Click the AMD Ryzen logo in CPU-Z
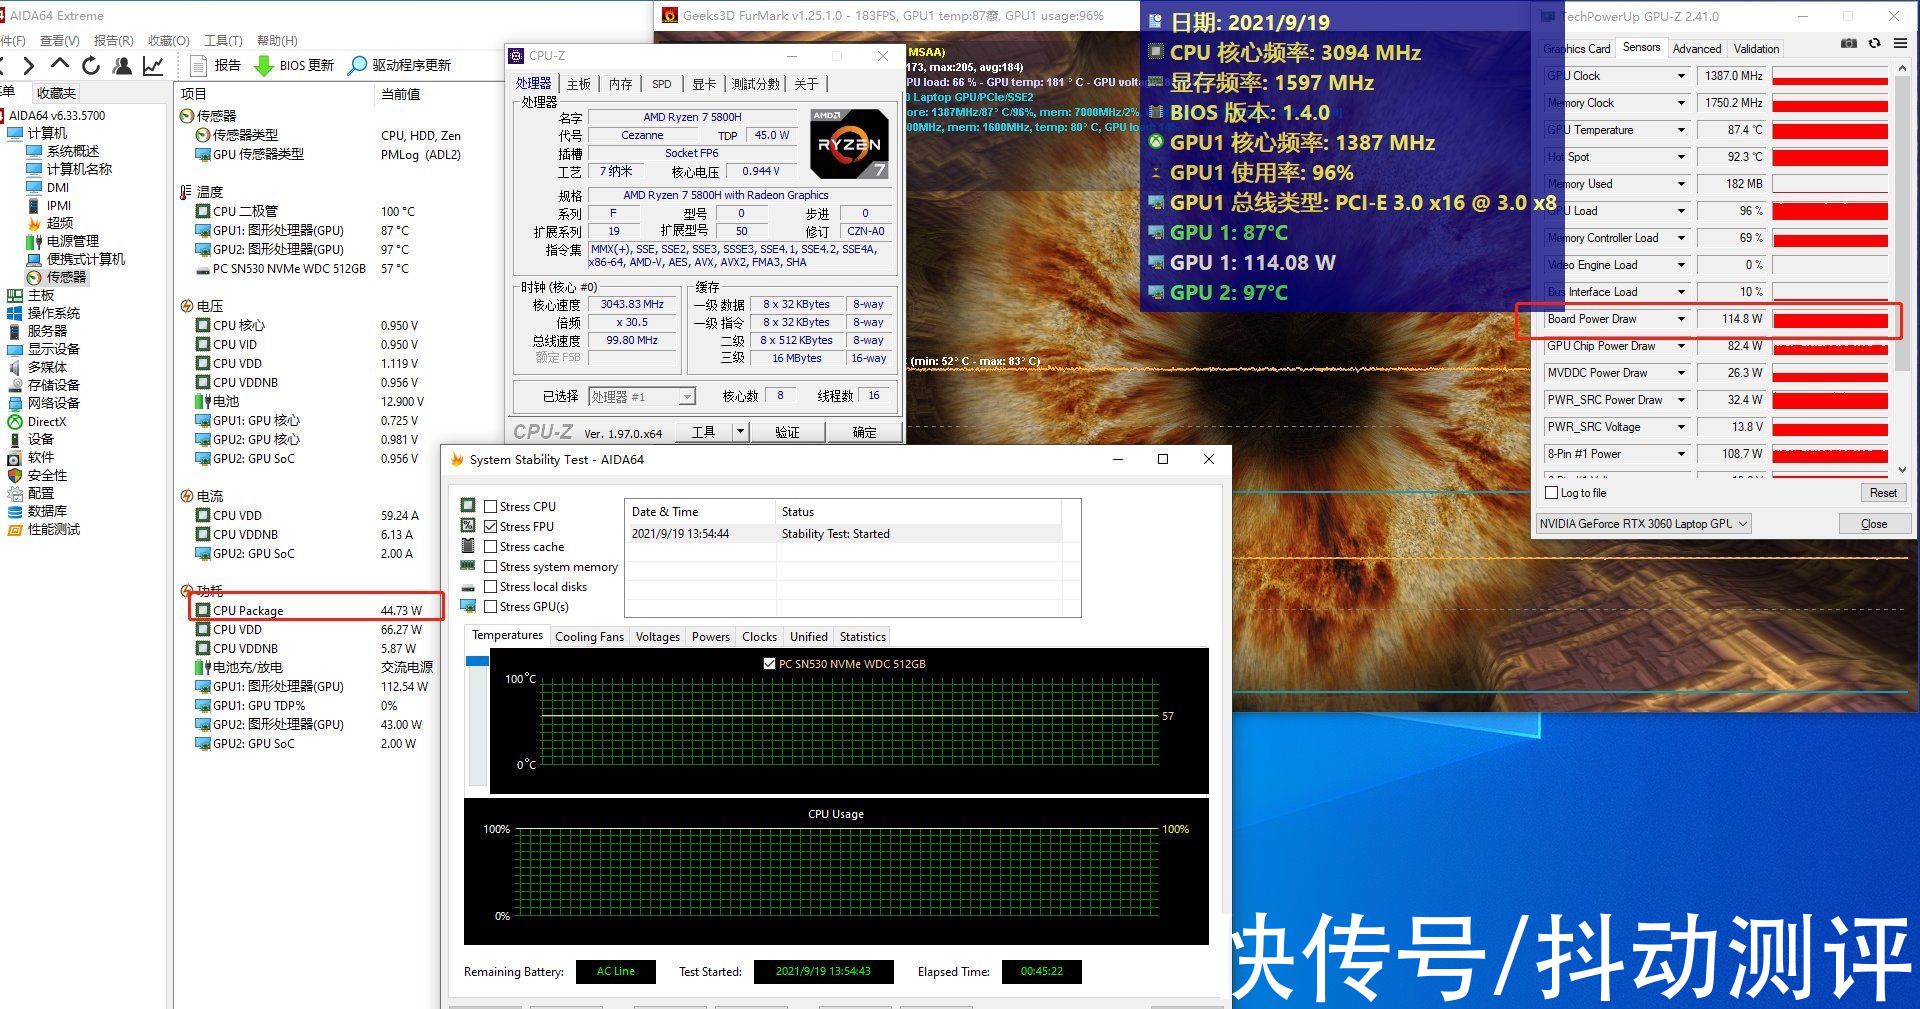Viewport: 1920px width, 1009px height. (848, 143)
